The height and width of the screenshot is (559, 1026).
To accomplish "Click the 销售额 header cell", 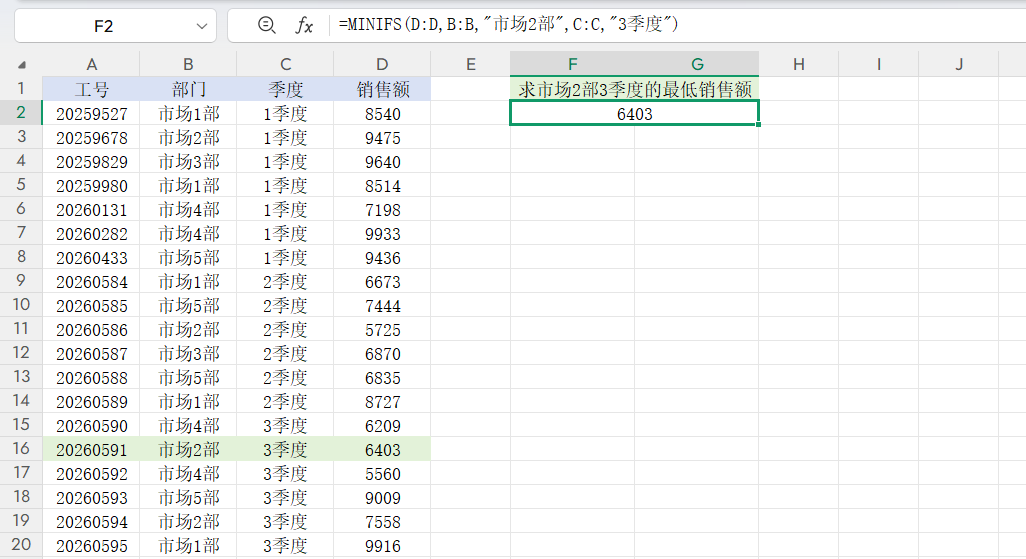I will (x=382, y=89).
